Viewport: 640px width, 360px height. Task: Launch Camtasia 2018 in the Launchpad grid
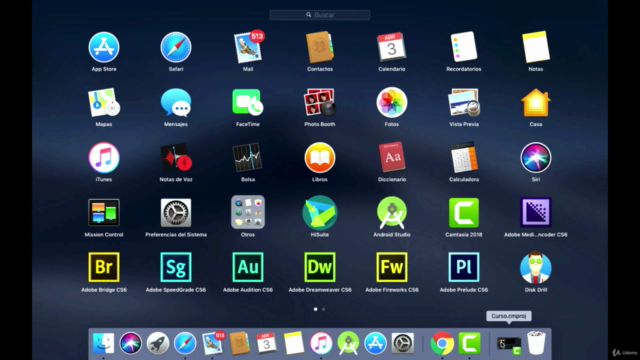coord(464,213)
